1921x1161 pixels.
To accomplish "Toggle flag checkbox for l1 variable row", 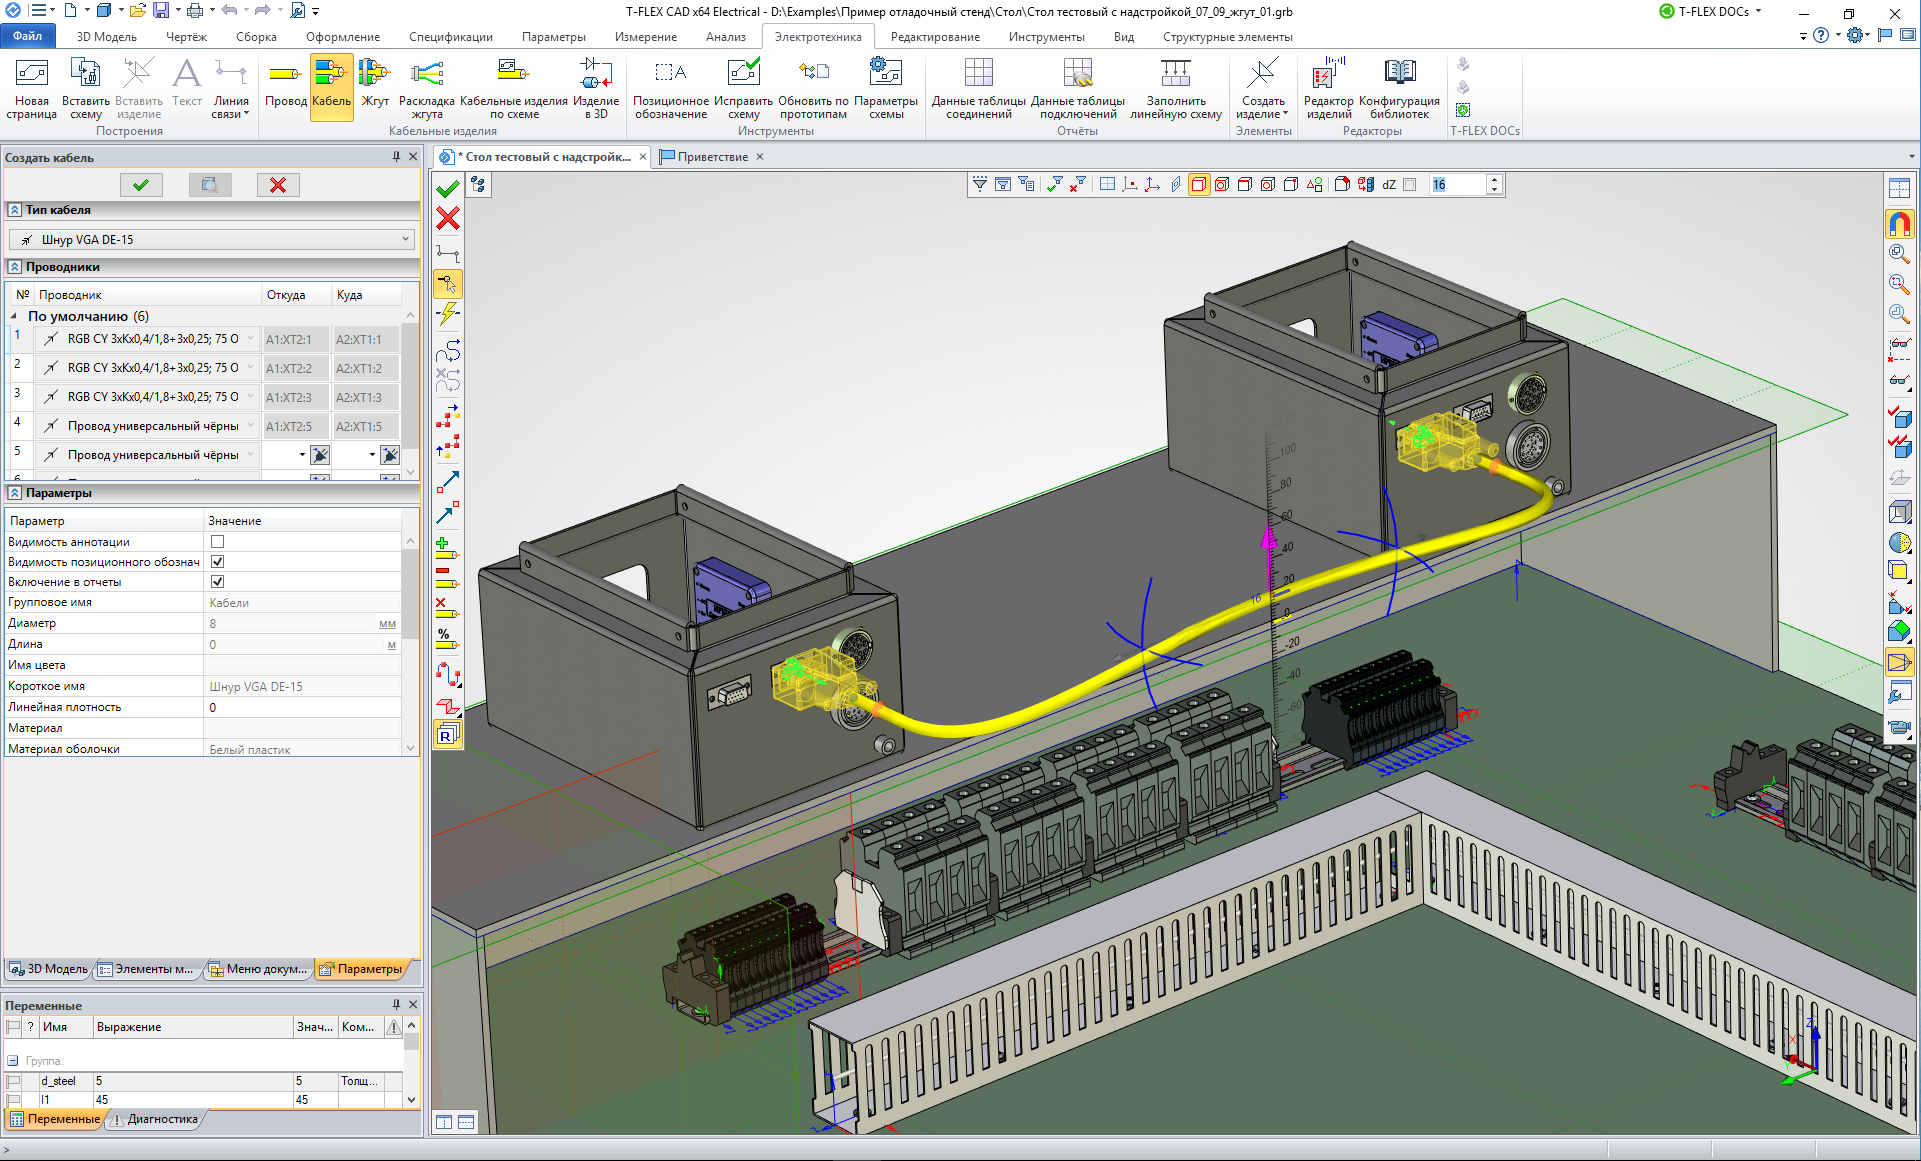I will click(14, 1100).
